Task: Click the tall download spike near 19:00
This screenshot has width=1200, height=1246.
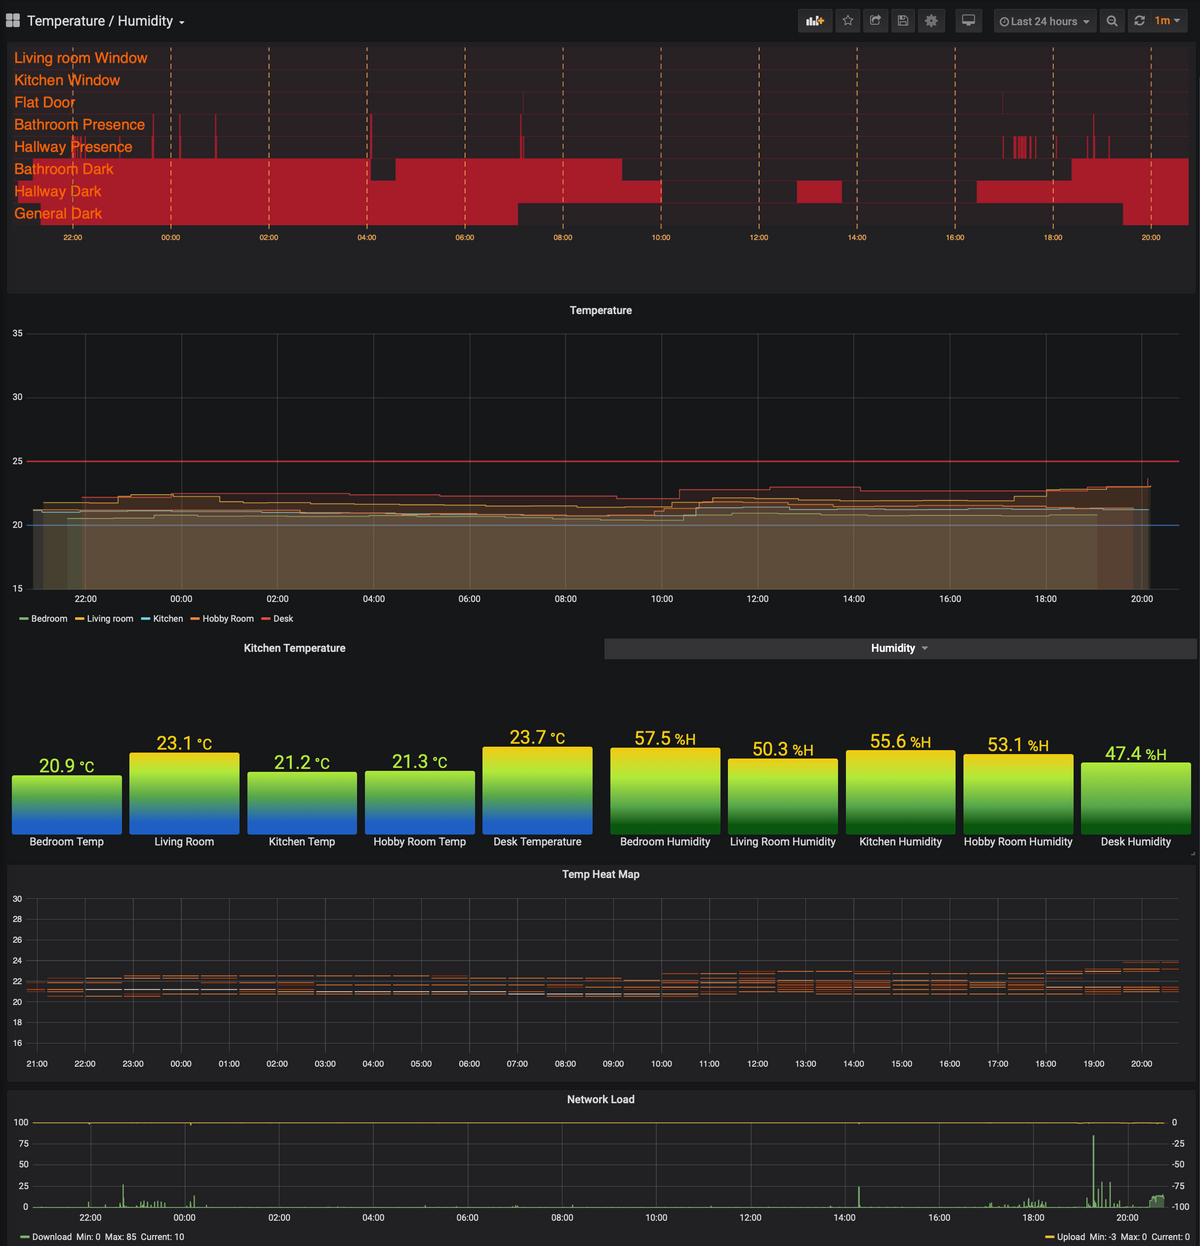Action: pos(1093,1170)
